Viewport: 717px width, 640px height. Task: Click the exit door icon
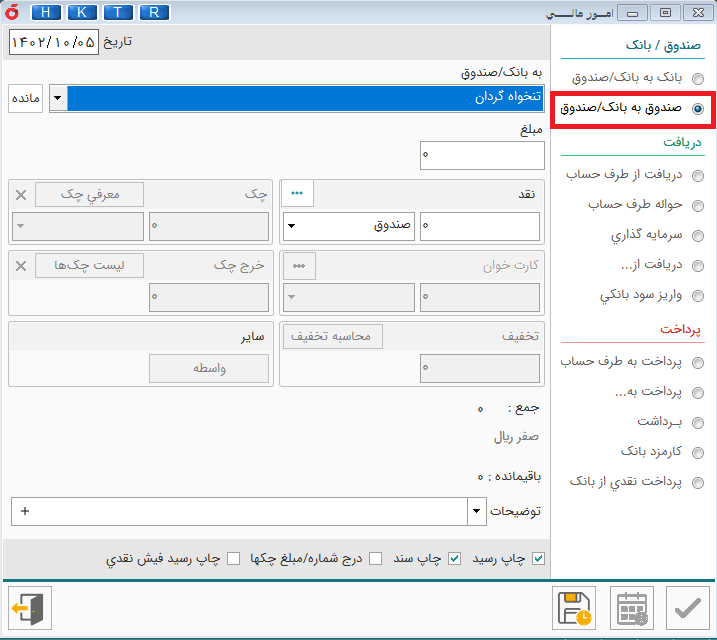coord(29,608)
